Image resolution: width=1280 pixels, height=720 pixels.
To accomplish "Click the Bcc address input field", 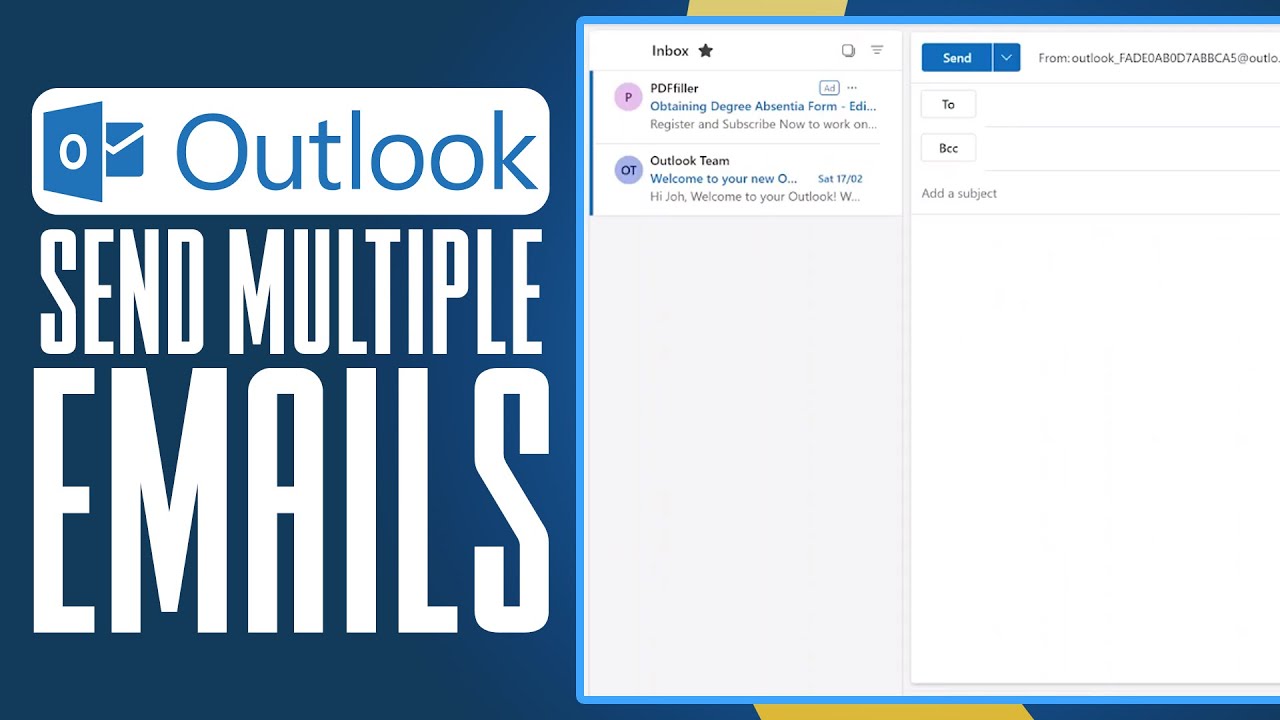I will click(x=1132, y=149).
